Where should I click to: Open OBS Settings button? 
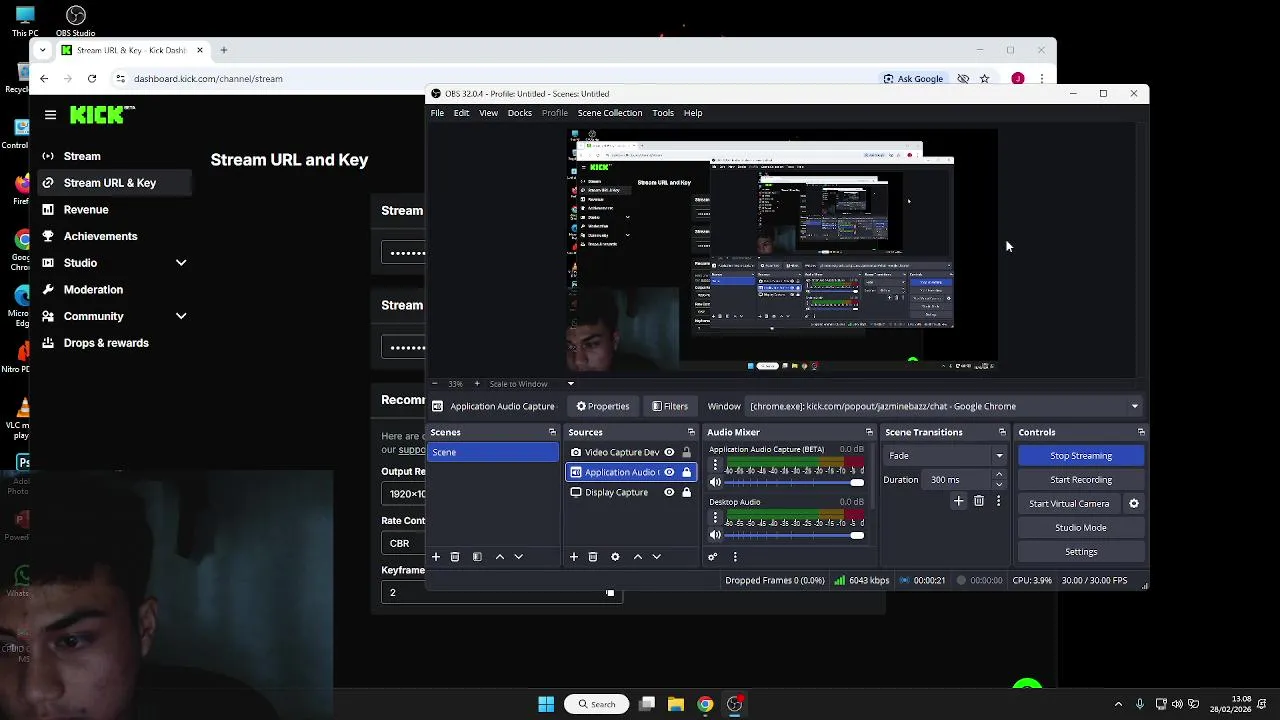pos(1081,552)
